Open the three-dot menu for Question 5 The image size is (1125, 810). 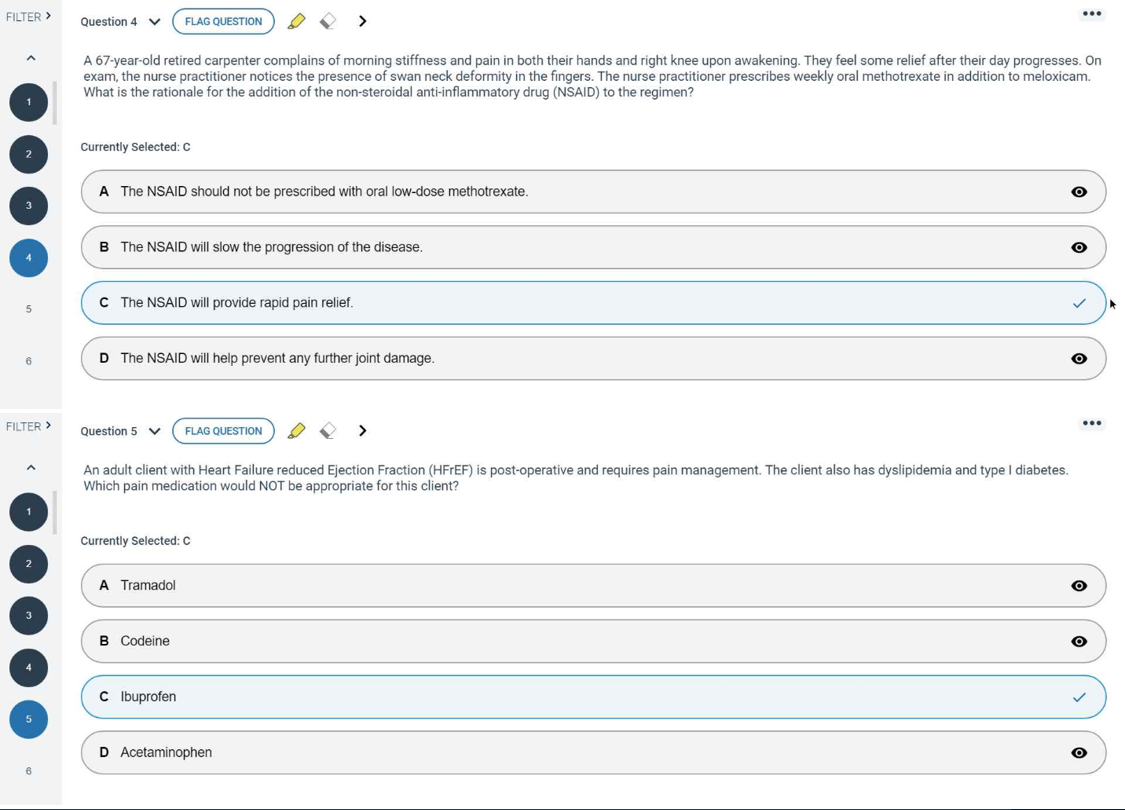click(1092, 423)
